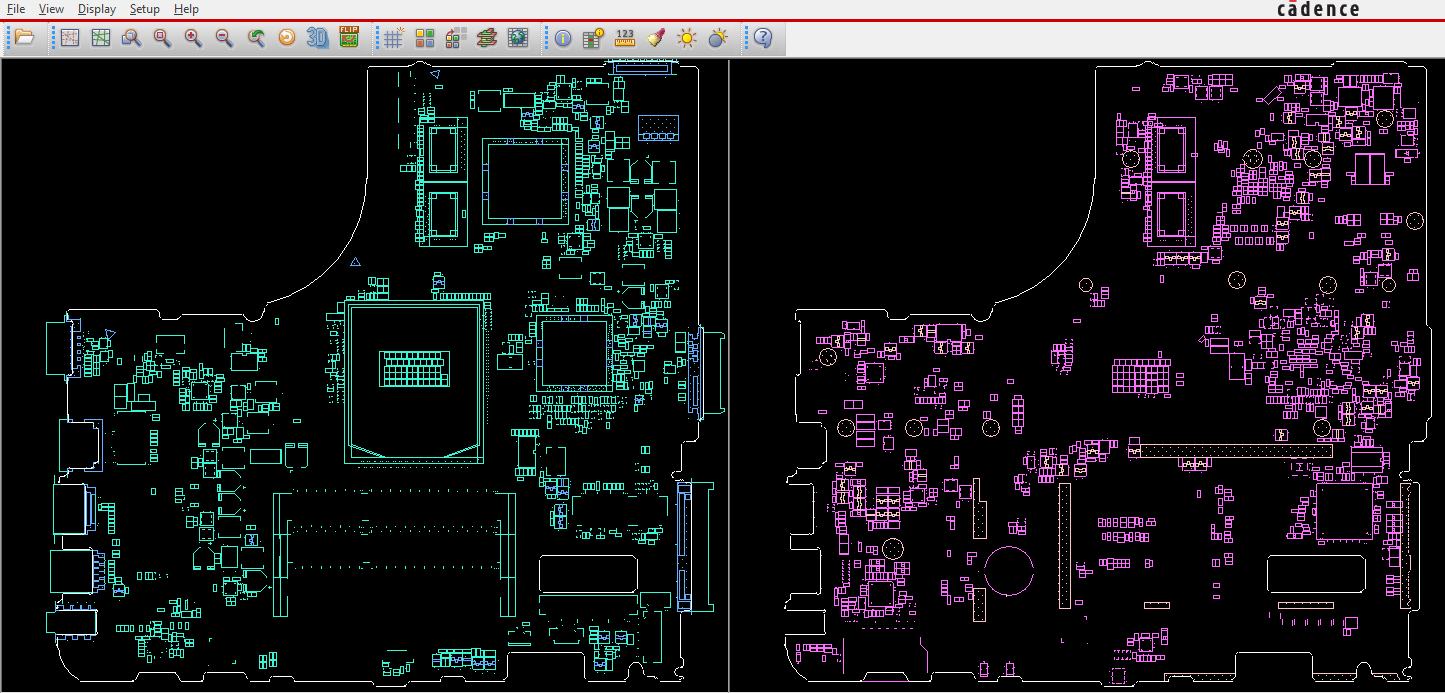Open the Setup menu
The image size is (1445, 693).
pyautogui.click(x=144, y=9)
